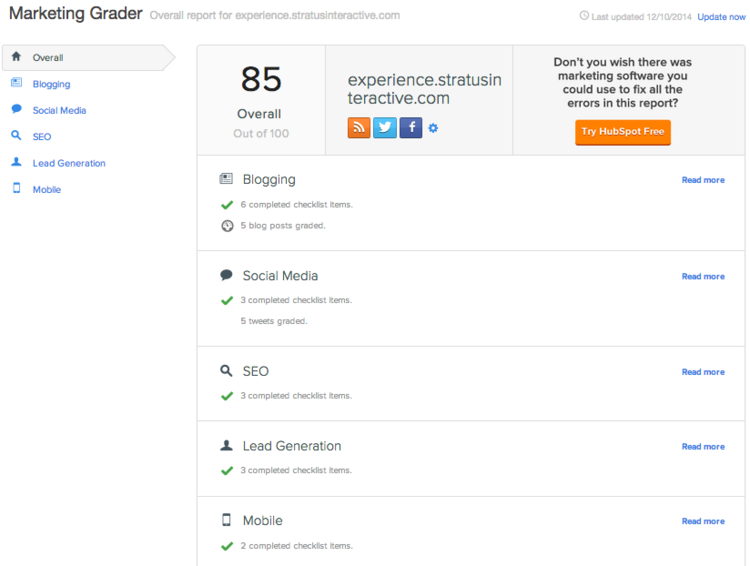
Task: Click the Blogging newspaper icon in sidebar
Action: [x=16, y=82]
